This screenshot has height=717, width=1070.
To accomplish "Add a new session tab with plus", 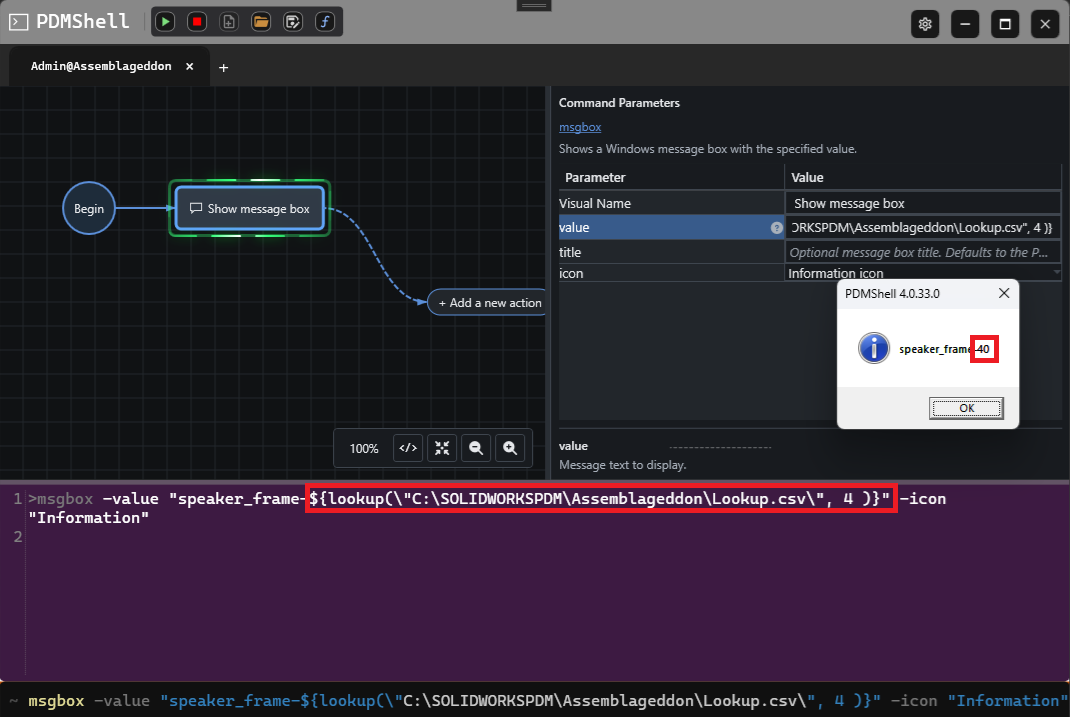I will [x=223, y=68].
